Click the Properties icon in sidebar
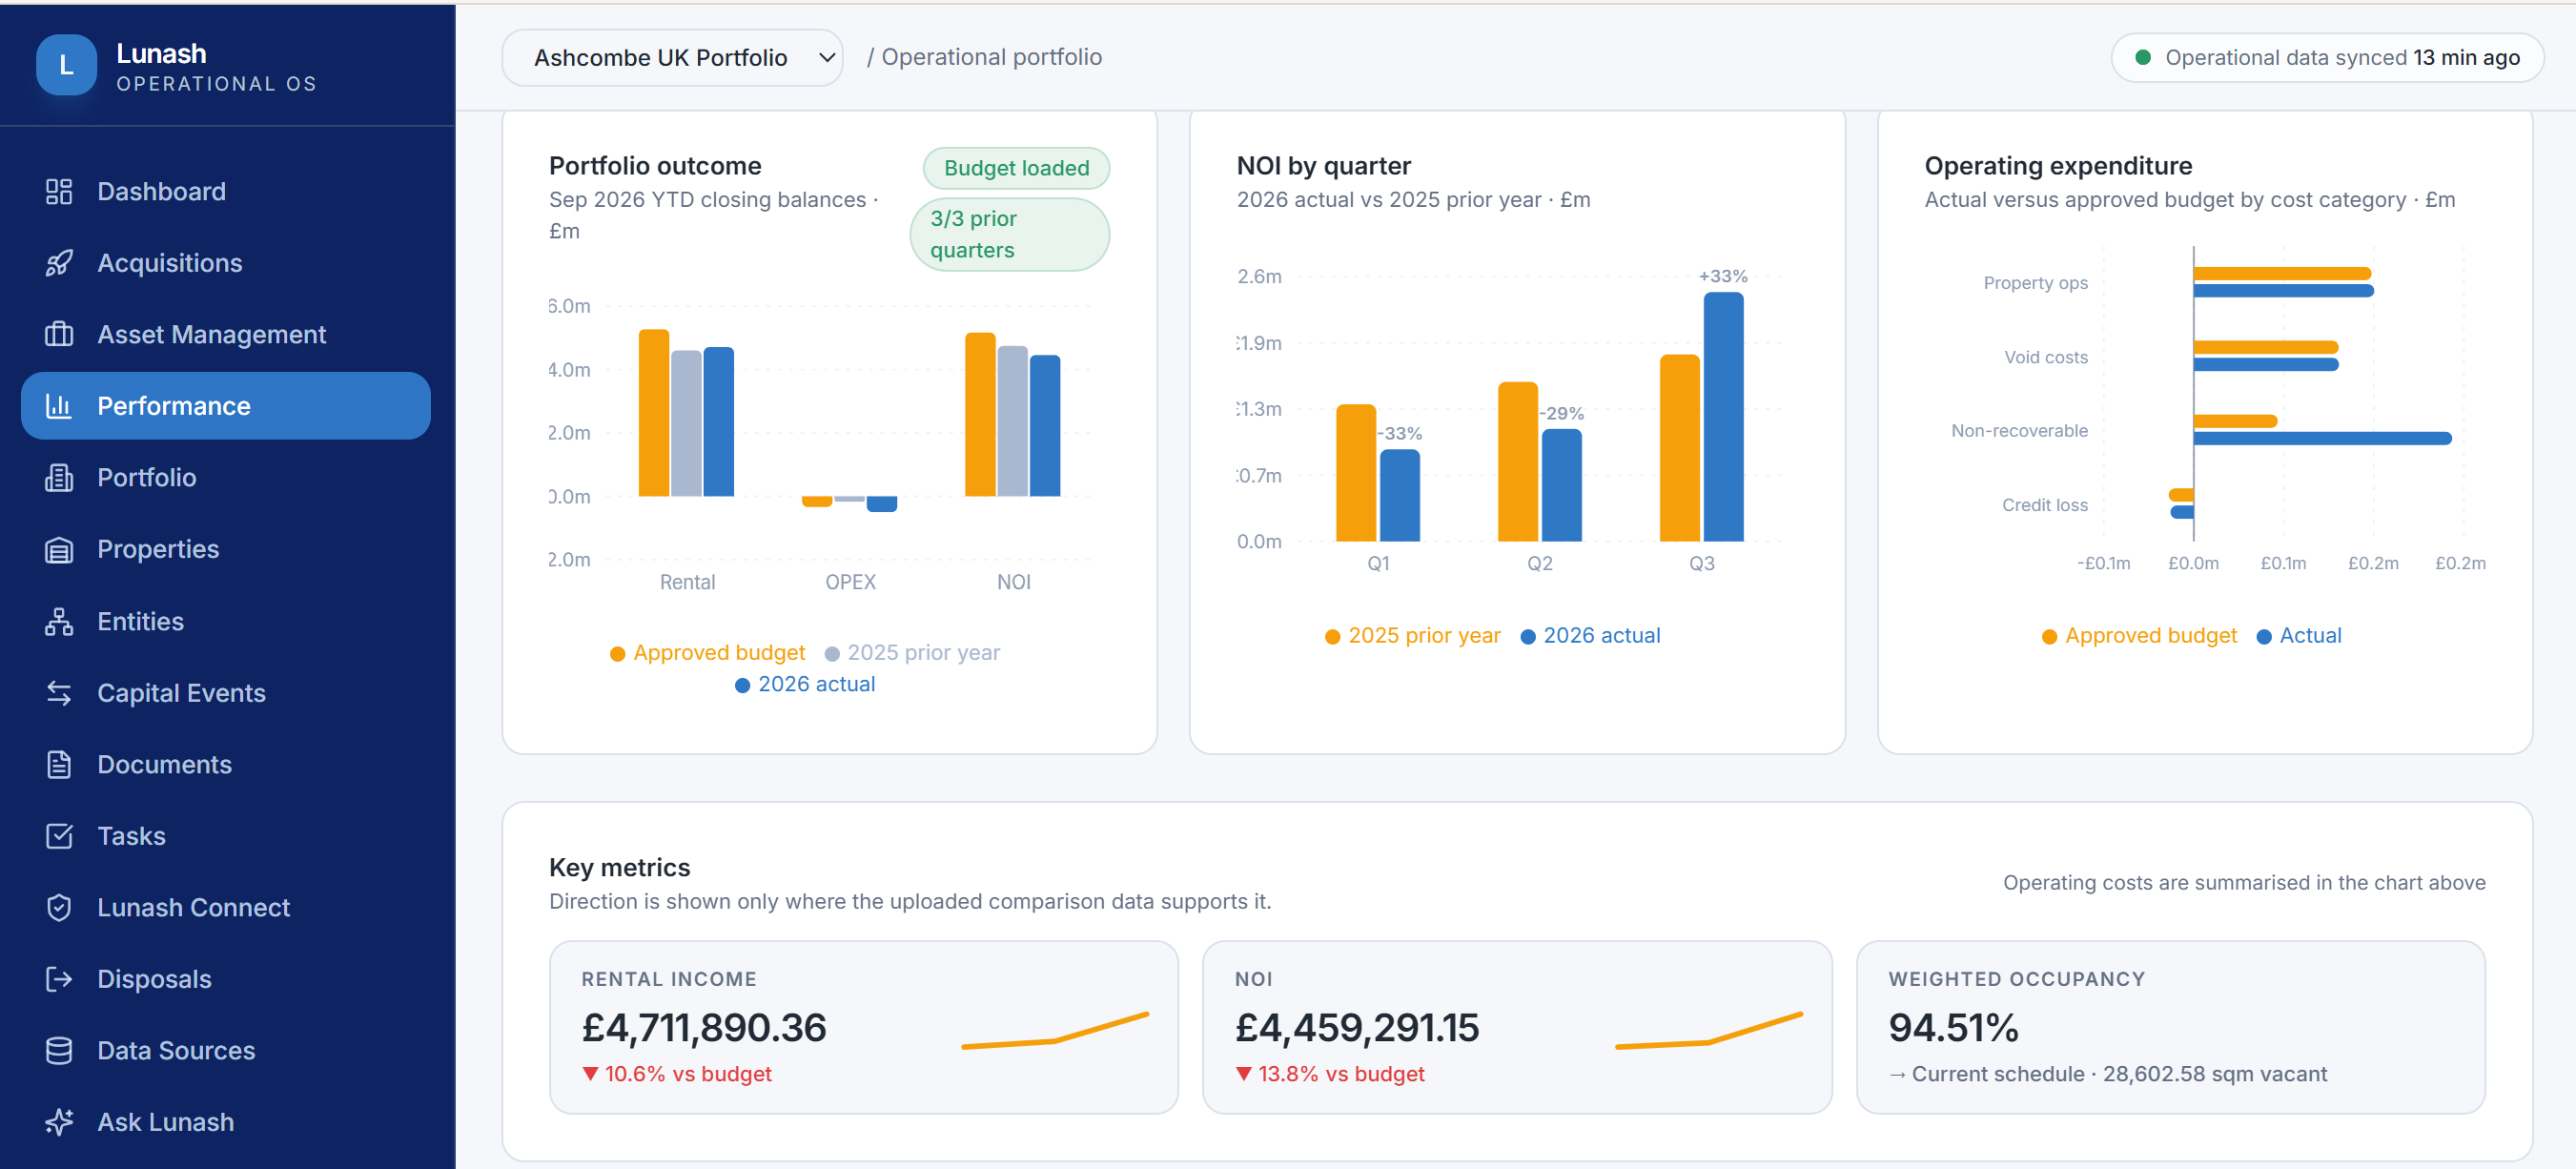This screenshot has width=2576, height=1169. (x=59, y=549)
